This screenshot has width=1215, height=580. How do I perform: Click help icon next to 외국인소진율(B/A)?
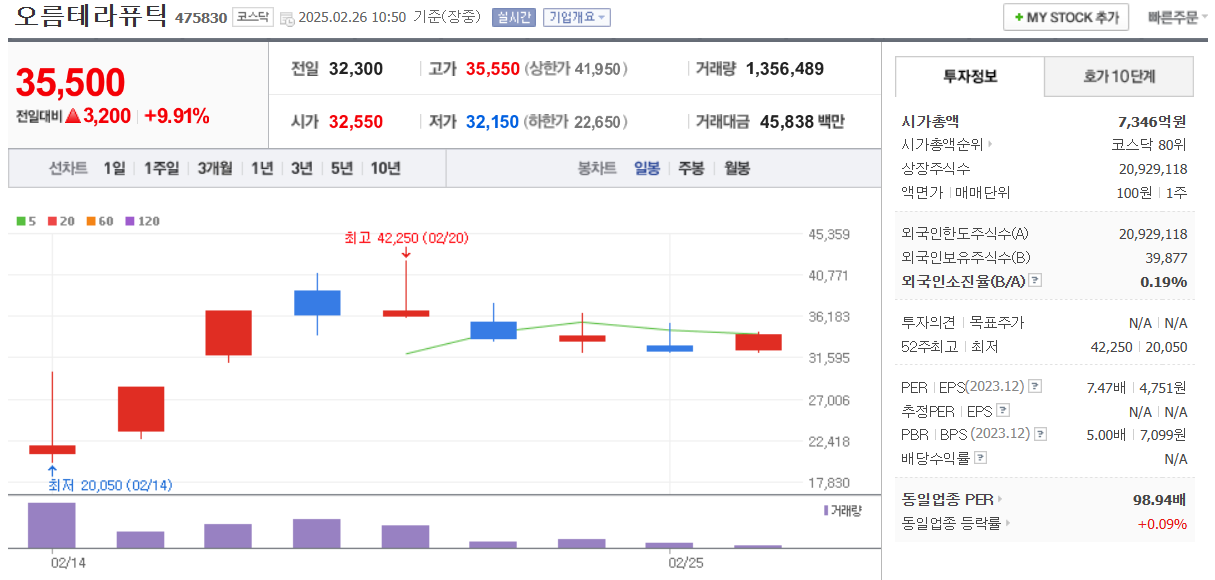(1035, 281)
